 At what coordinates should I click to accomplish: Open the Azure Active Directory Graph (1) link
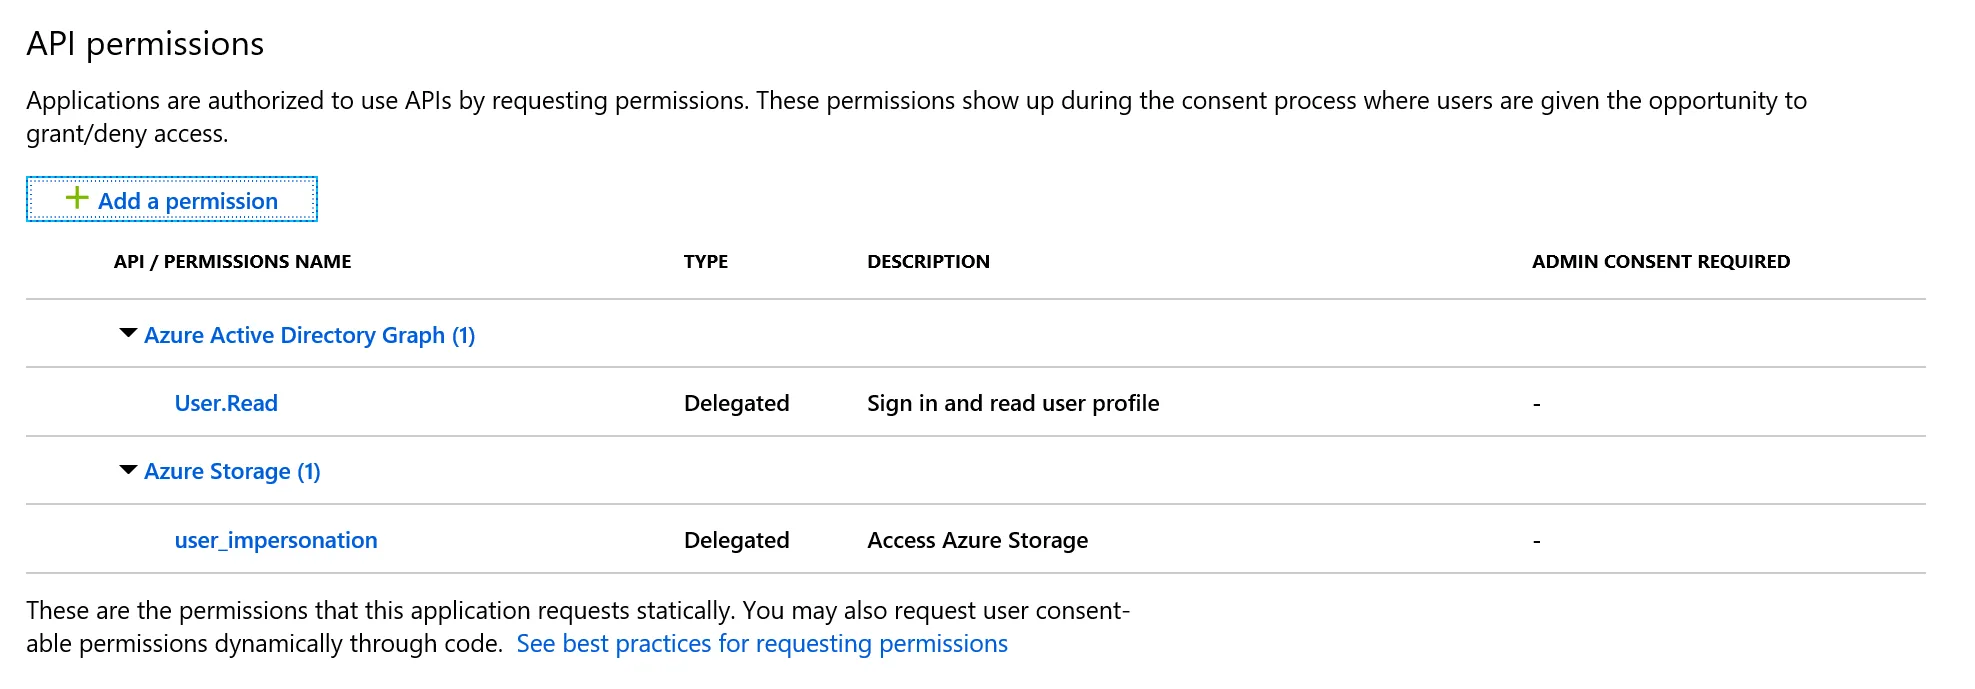pos(309,335)
